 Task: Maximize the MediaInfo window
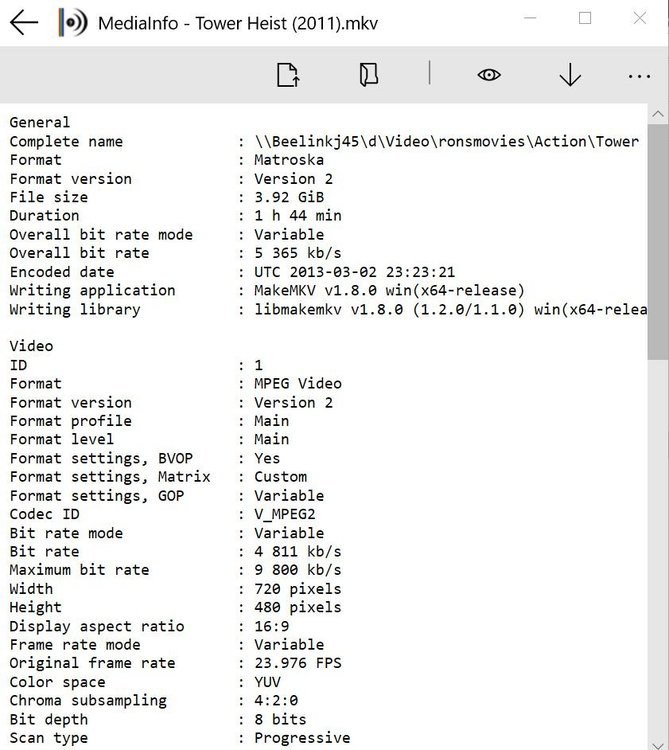tap(585, 18)
